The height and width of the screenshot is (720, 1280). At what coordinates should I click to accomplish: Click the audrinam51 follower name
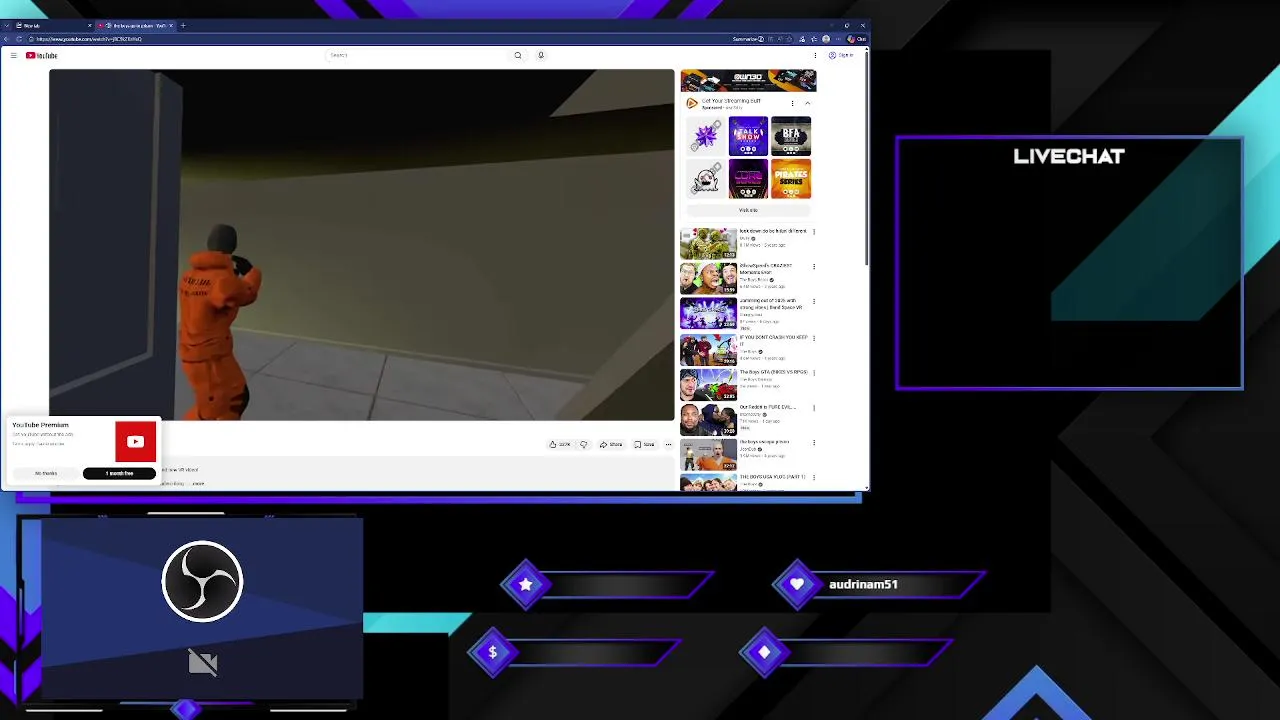[863, 584]
